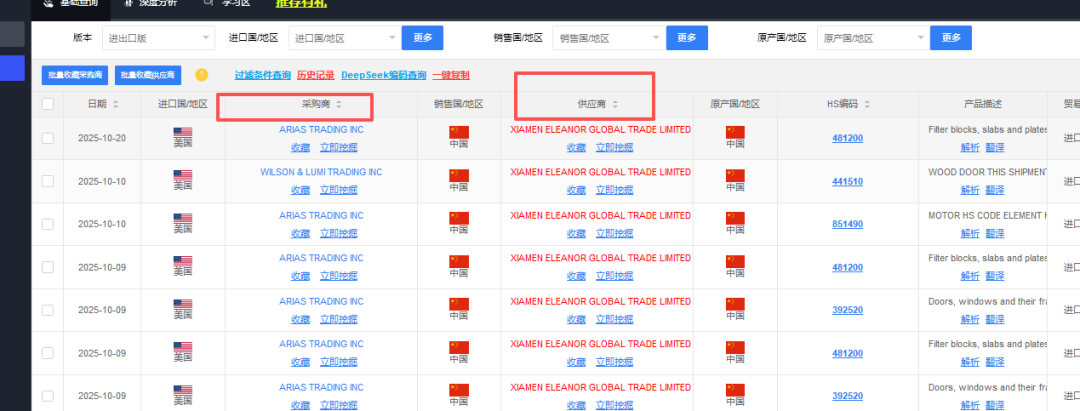Click supplier 收藏 in 2025-10-20 row
Image resolution: width=1080 pixels, height=411 pixels.
(x=577, y=147)
